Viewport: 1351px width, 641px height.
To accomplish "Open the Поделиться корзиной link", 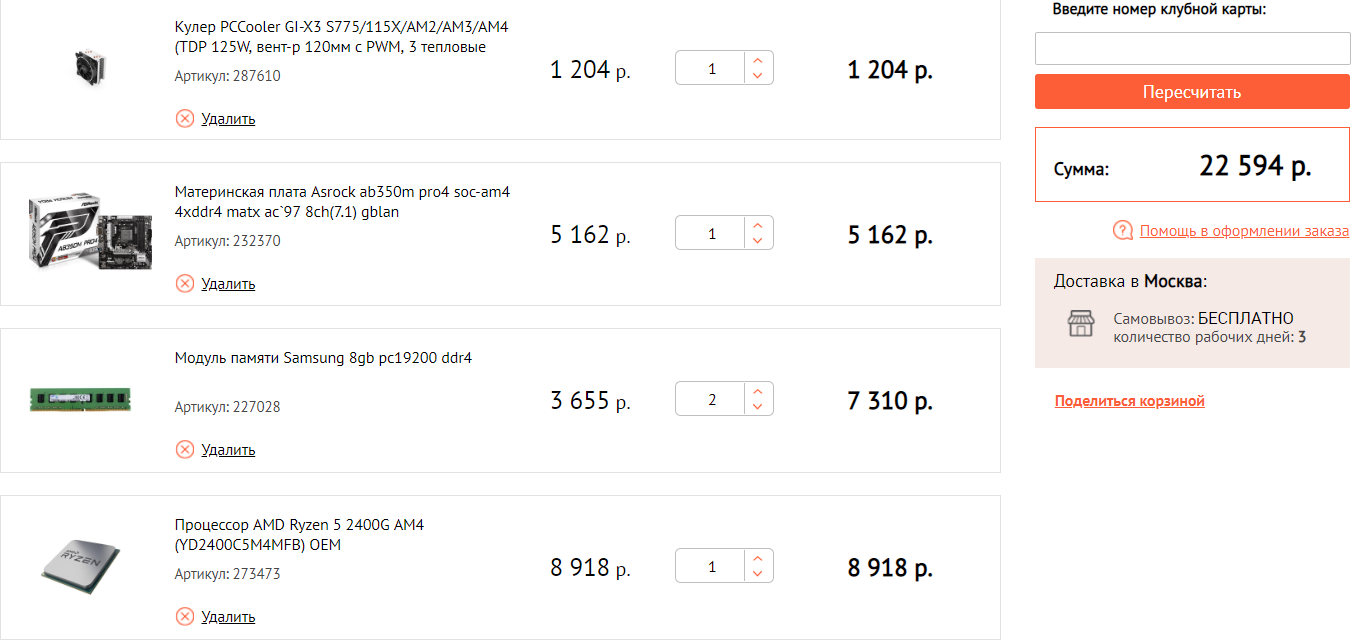I will (1129, 401).
